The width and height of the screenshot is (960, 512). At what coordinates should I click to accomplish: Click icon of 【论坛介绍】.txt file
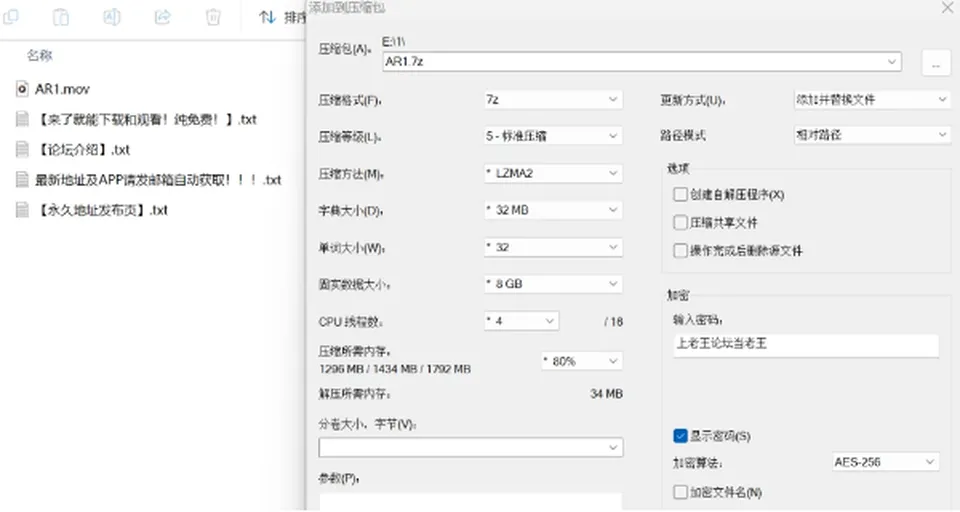click(x=22, y=149)
